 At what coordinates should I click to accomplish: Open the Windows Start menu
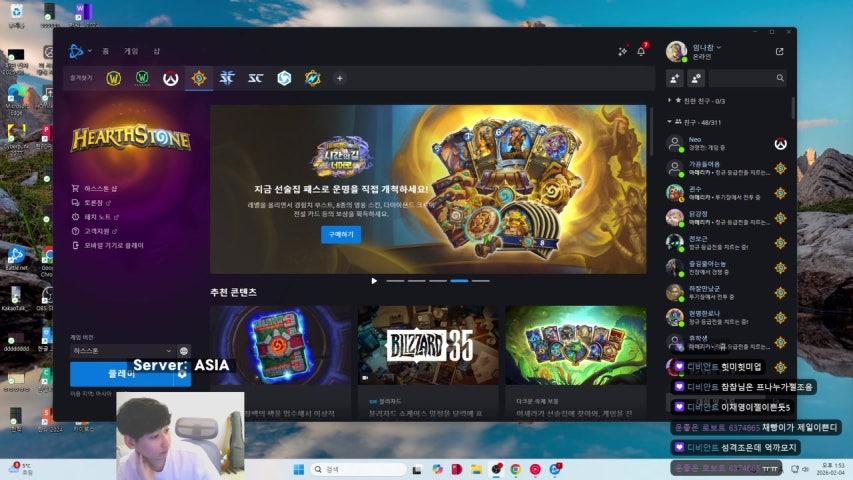pos(299,469)
